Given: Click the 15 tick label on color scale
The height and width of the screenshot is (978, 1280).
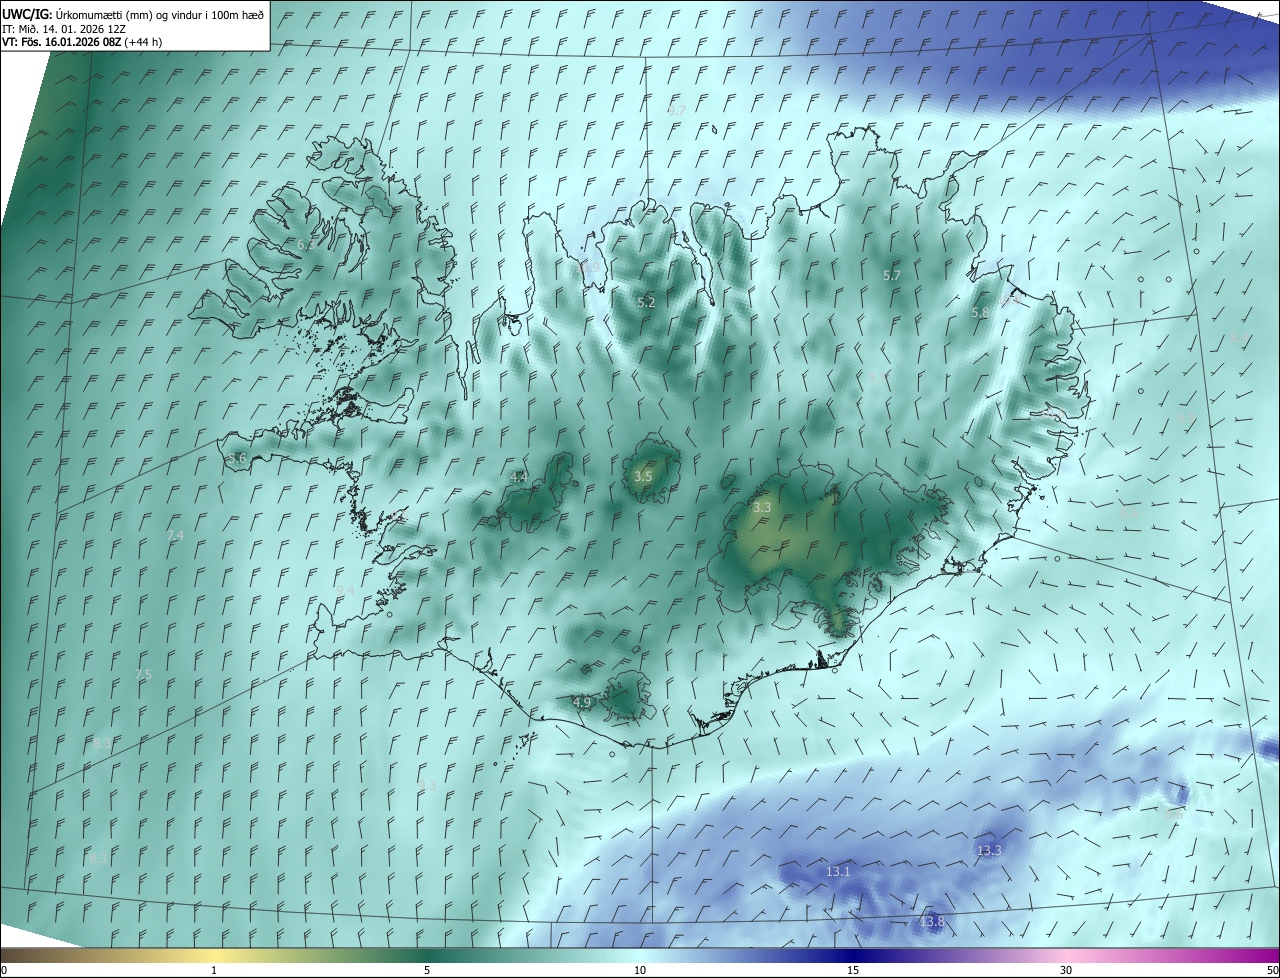Looking at the screenshot, I should click(x=853, y=970).
